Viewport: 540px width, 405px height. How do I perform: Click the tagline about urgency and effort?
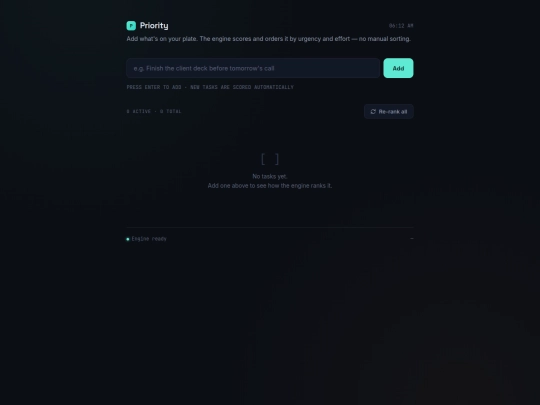pos(269,39)
